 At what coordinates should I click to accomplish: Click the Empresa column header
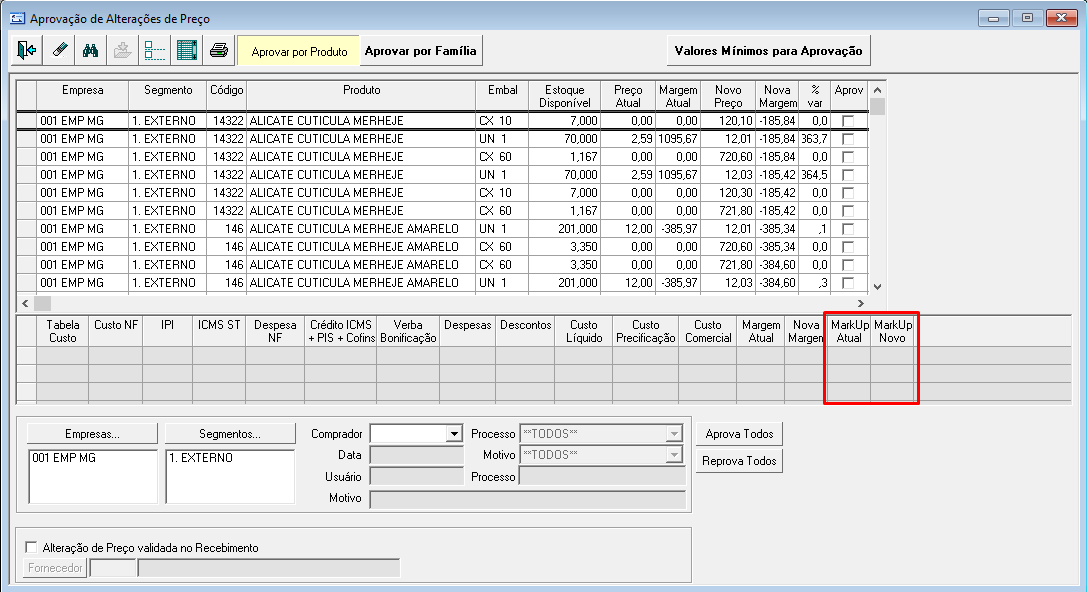[x=82, y=96]
